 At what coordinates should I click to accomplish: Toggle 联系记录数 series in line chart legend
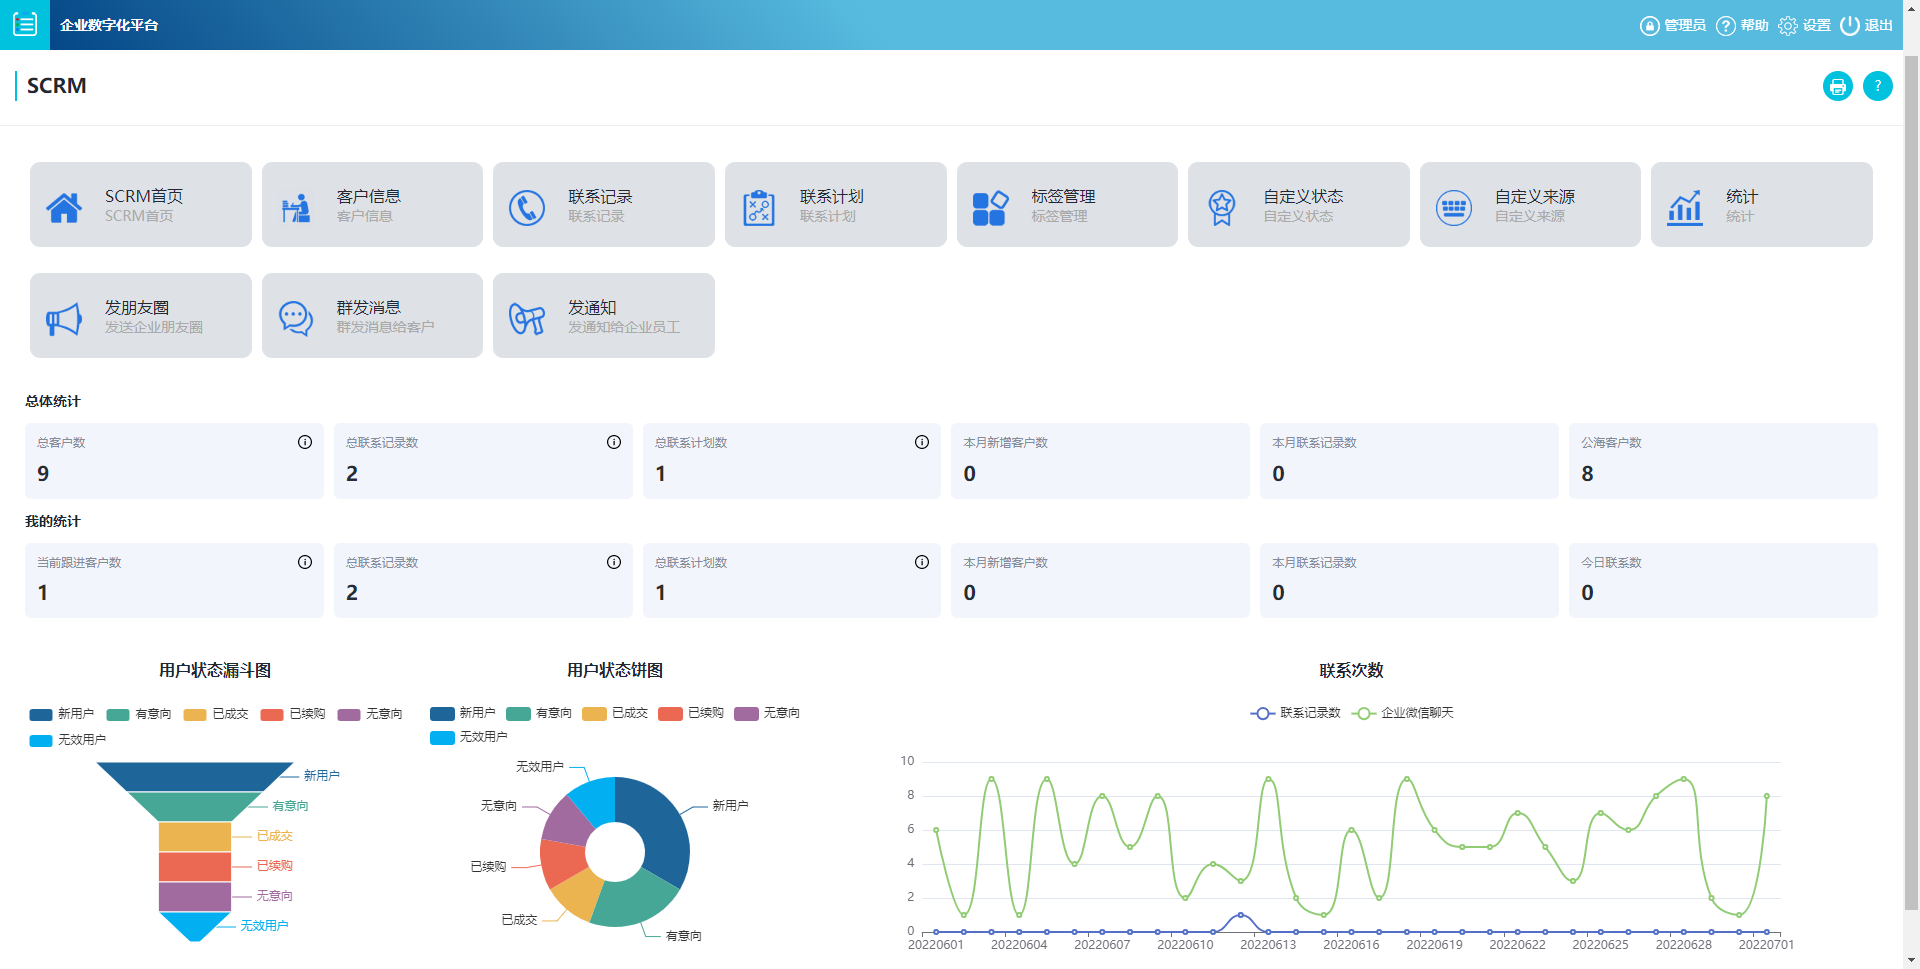[x=1296, y=713]
